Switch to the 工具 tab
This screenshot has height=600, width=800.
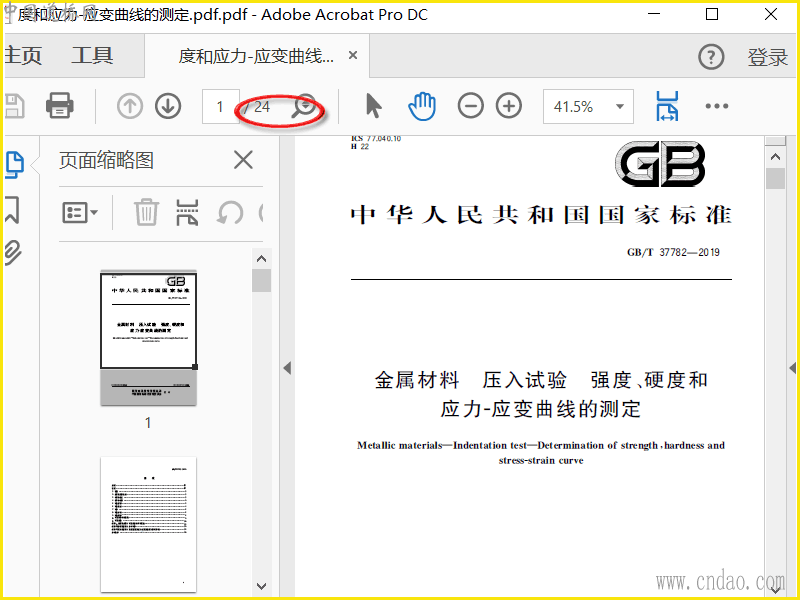(x=92, y=56)
